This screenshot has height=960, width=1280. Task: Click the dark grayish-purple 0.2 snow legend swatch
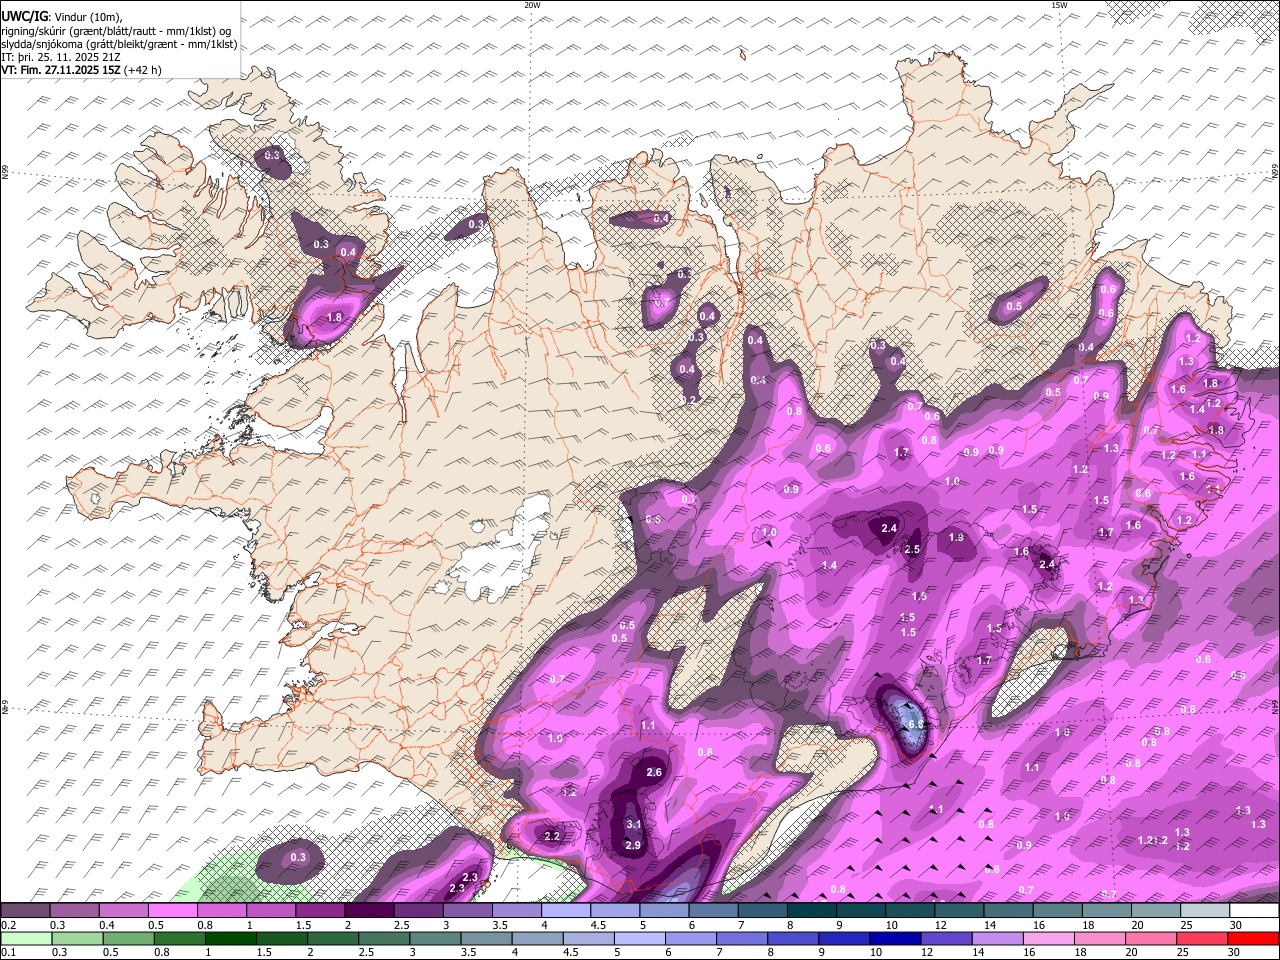pos(26,911)
